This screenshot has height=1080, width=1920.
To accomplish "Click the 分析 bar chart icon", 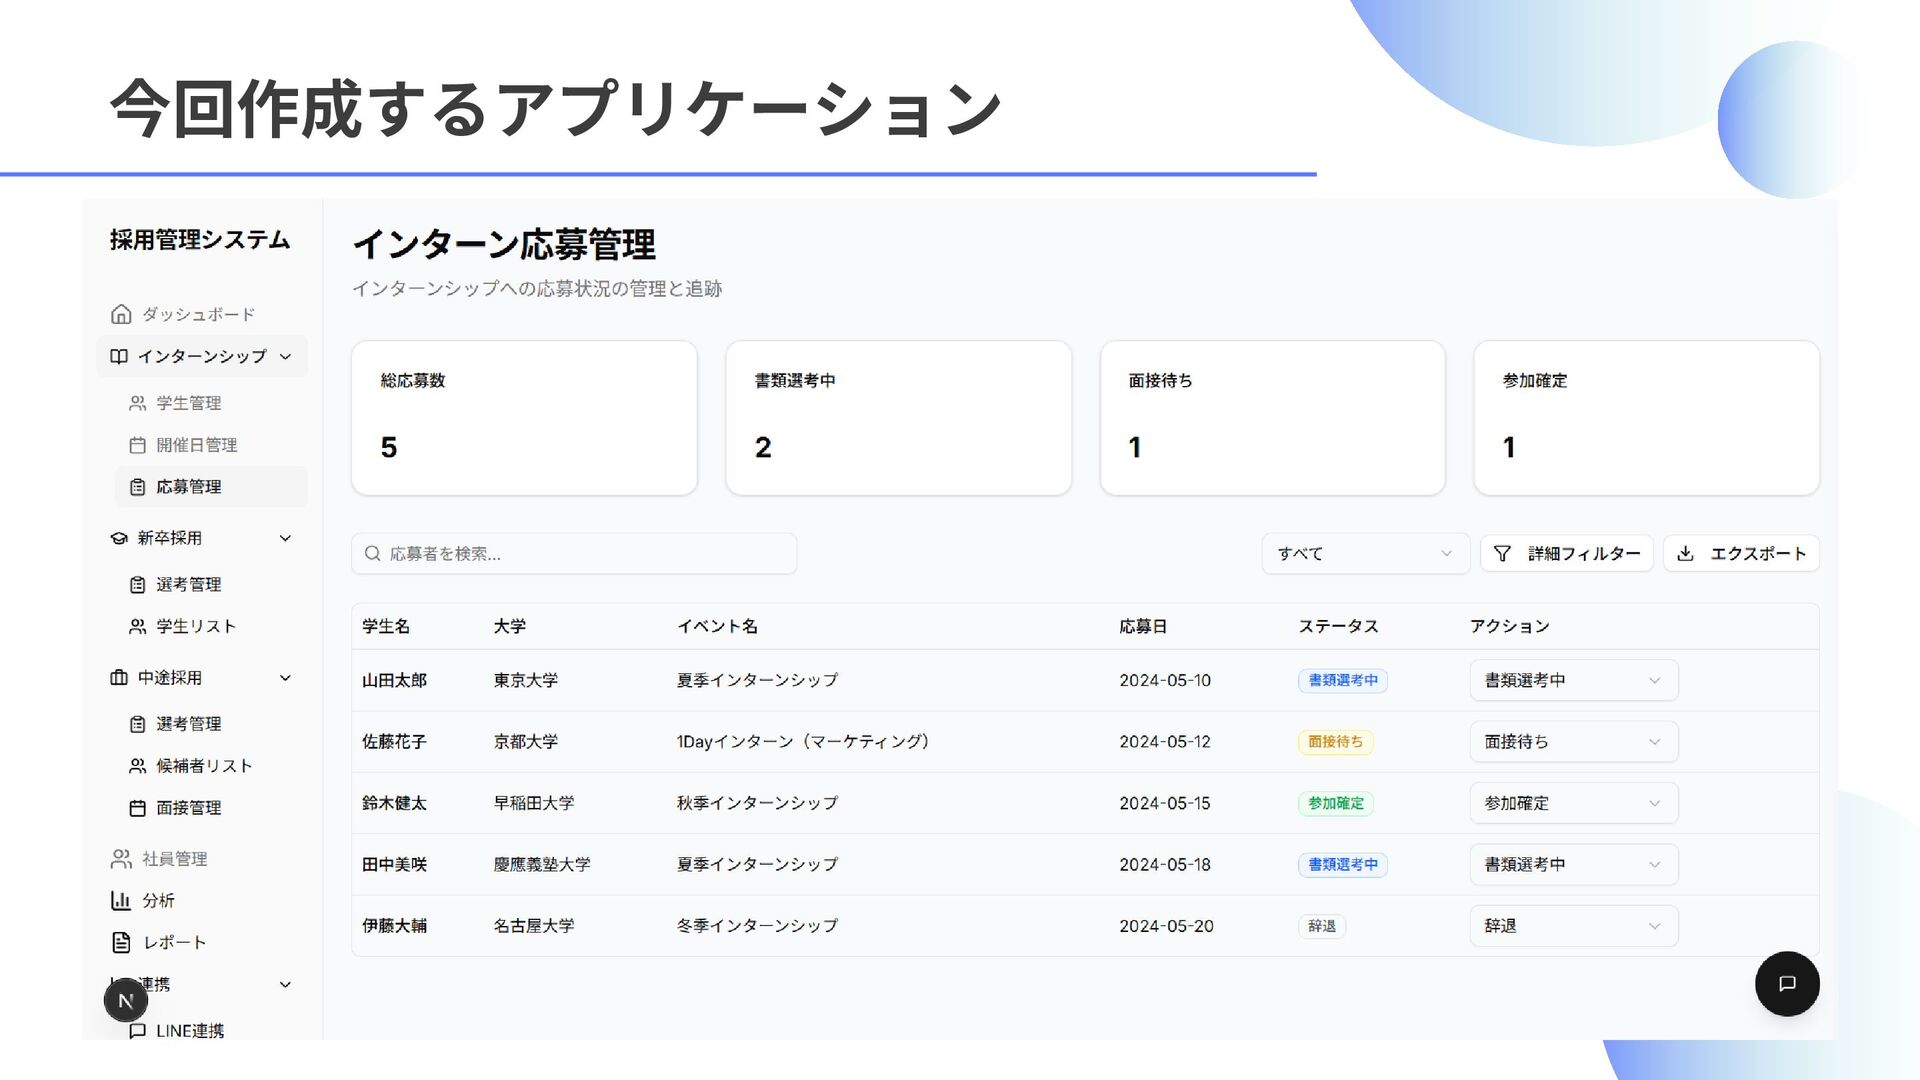I will pyautogui.click(x=121, y=900).
